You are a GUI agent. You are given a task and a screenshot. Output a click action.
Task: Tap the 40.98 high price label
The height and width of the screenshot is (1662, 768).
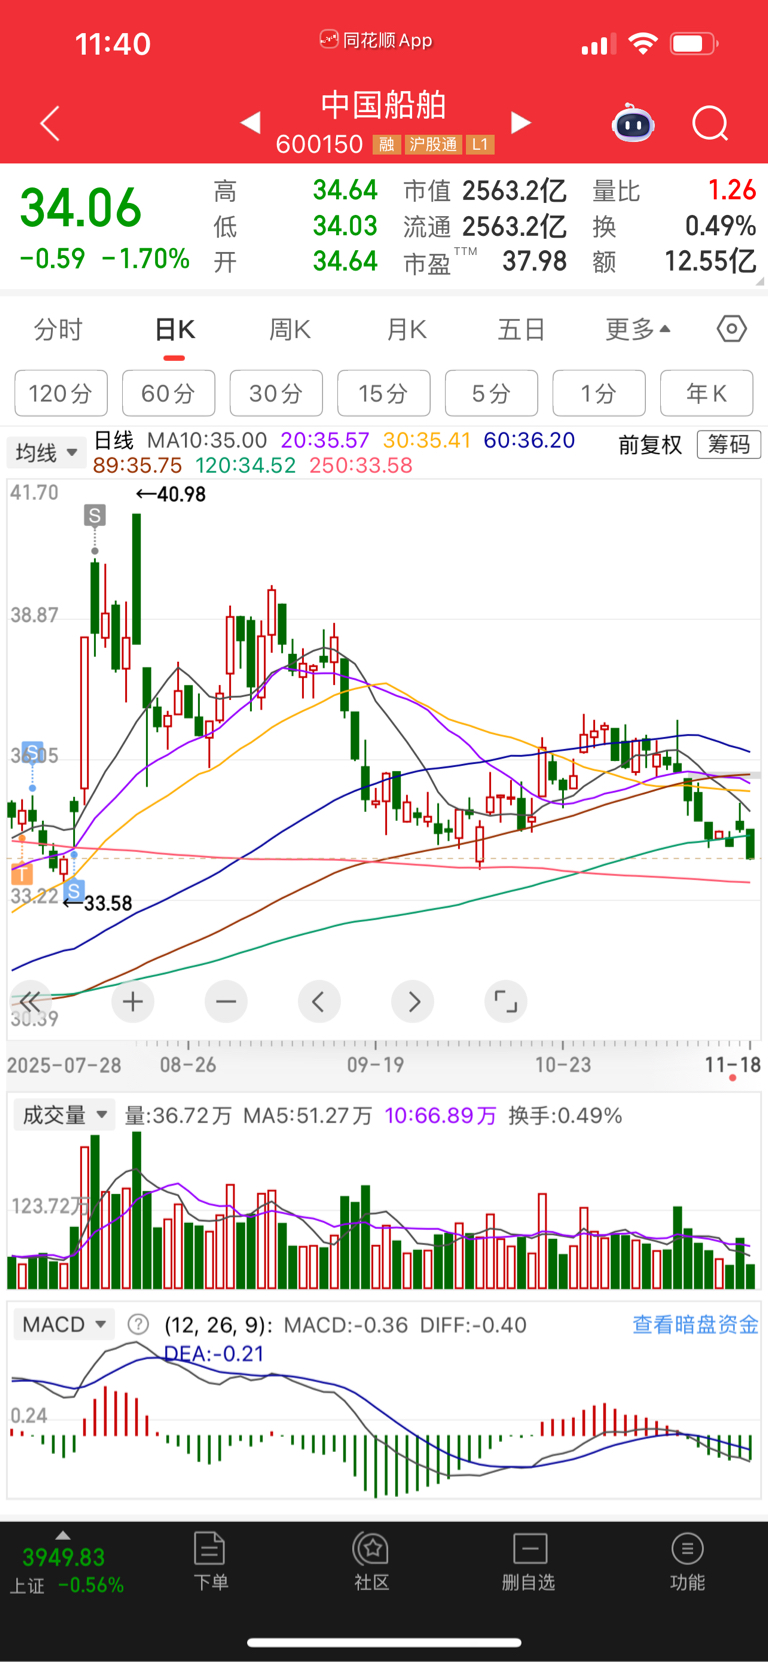click(171, 494)
